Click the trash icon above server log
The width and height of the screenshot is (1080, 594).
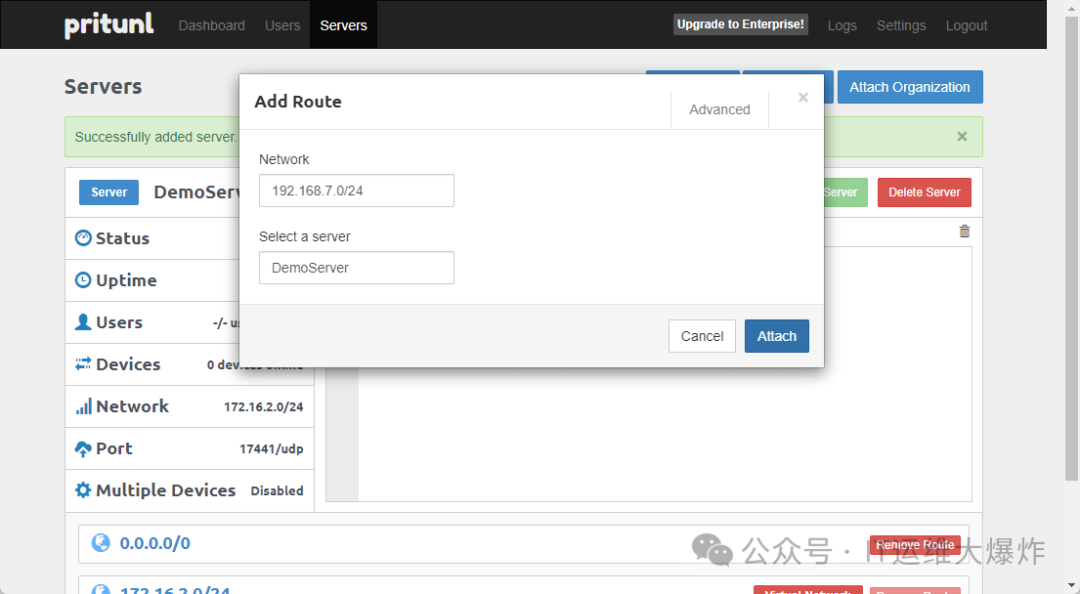tap(964, 231)
